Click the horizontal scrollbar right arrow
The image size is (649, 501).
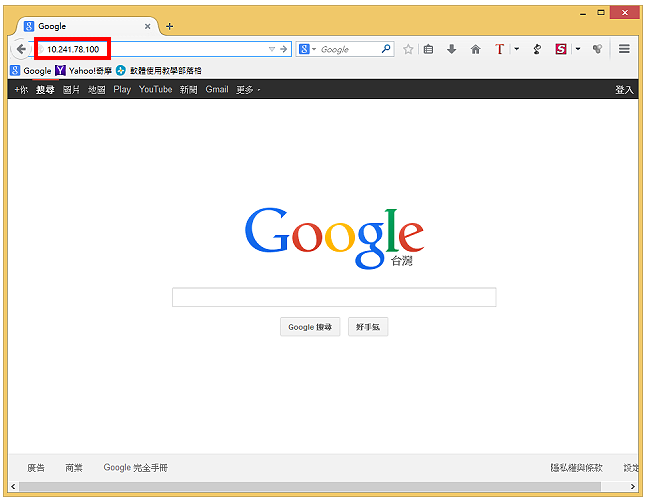click(x=633, y=487)
